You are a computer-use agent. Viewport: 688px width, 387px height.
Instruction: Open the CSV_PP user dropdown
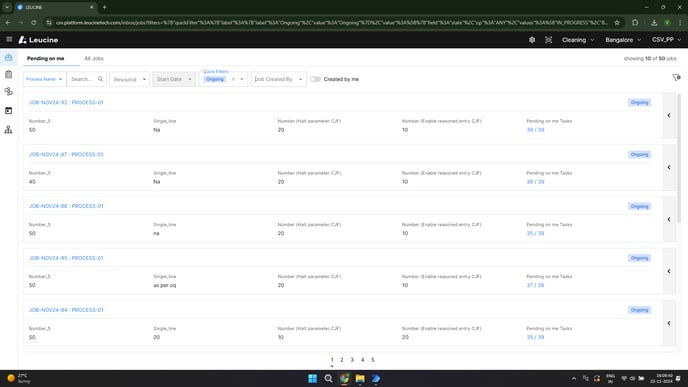click(x=666, y=40)
